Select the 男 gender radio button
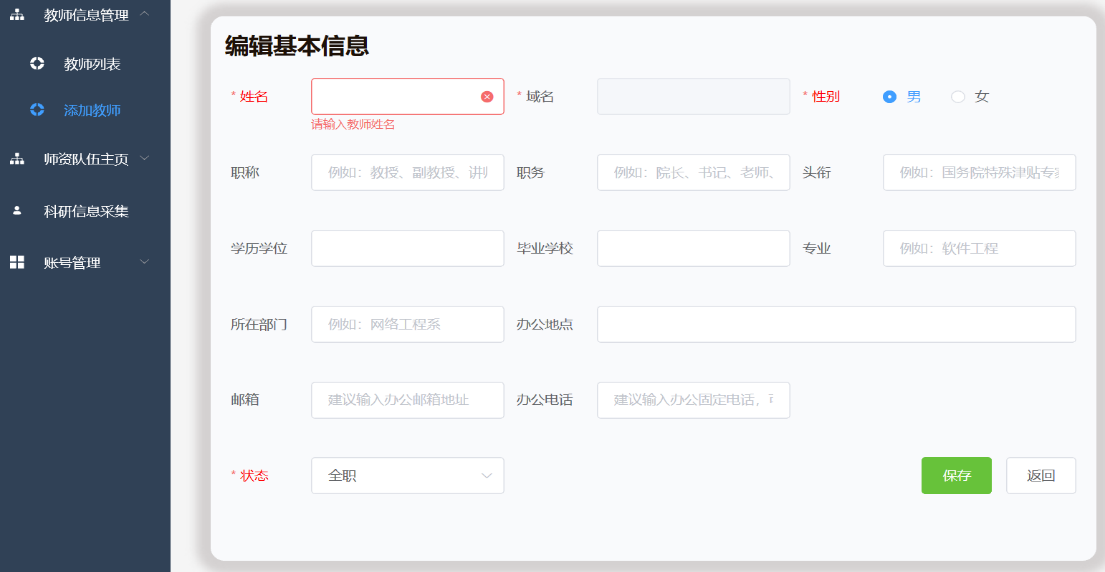Image resolution: width=1105 pixels, height=572 pixels. (890, 97)
